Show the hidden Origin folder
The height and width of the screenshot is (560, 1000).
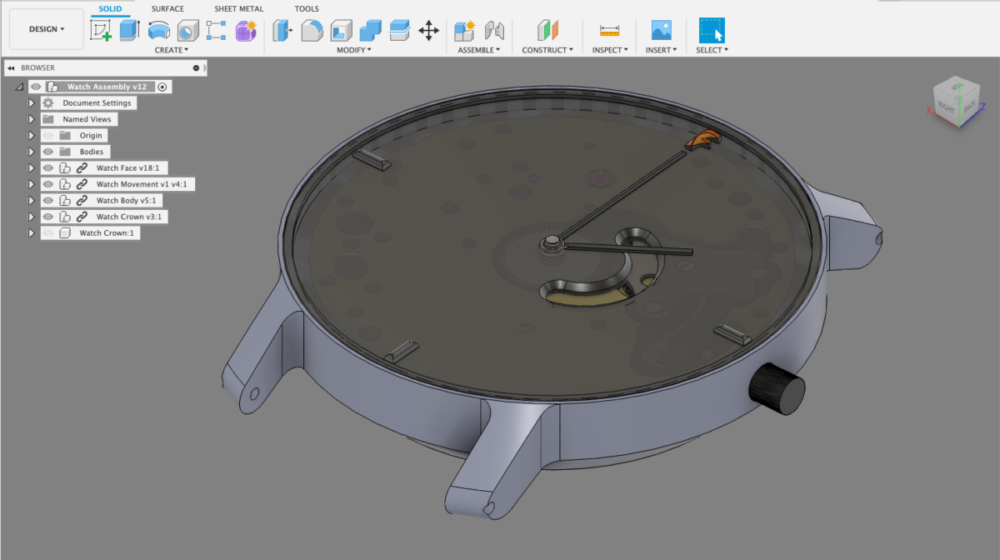tap(48, 136)
